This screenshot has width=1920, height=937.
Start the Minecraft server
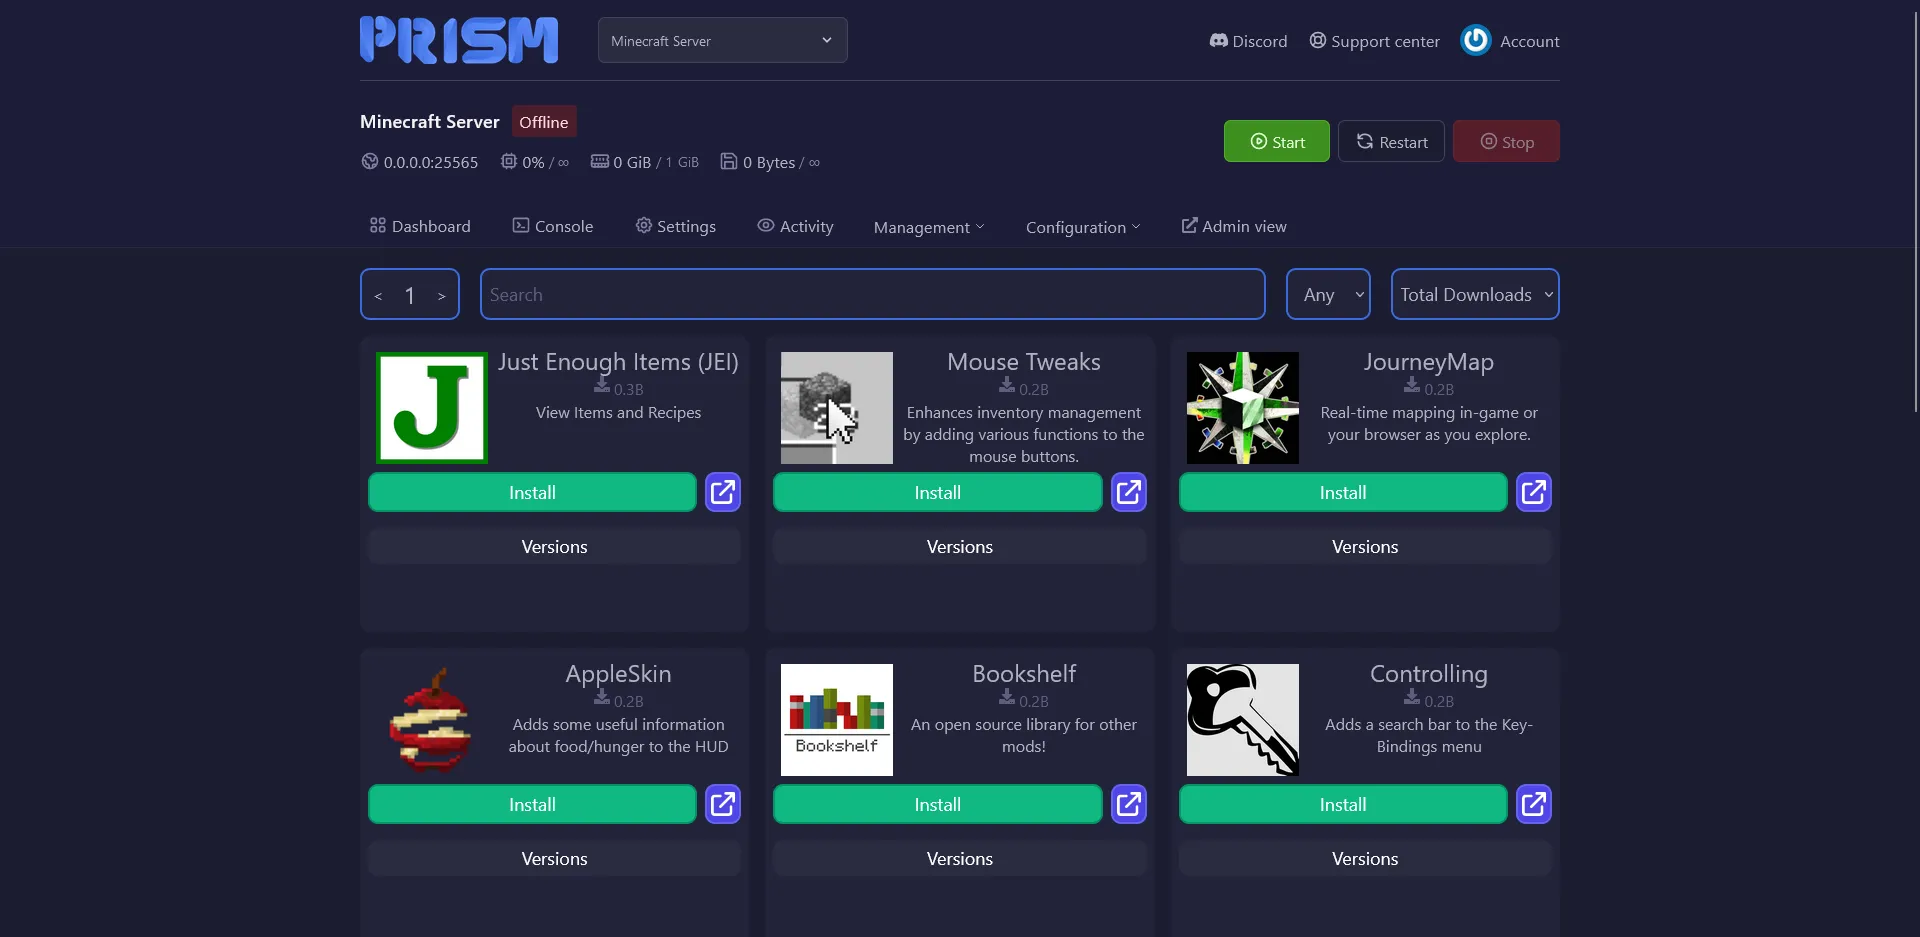click(1276, 142)
